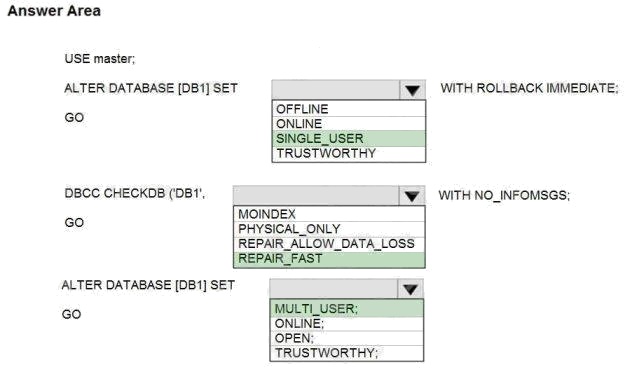This screenshot has width=625, height=372.
Task: Pick the REPAIR_FAST option
Action: click(x=329, y=259)
